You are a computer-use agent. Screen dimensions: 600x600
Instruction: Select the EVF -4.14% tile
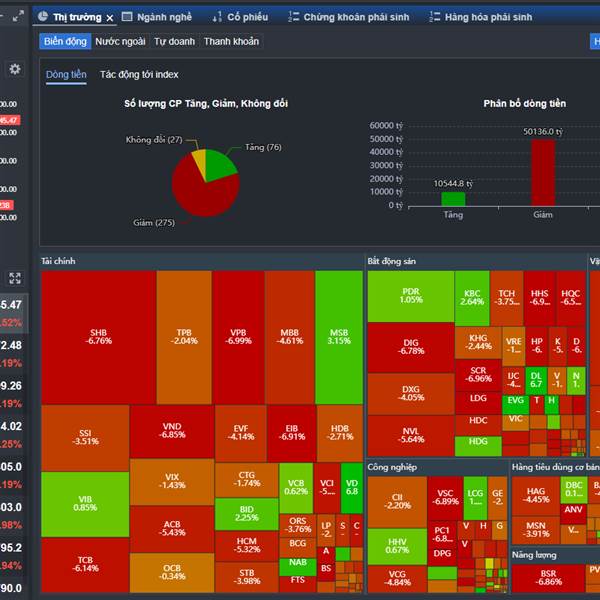pos(241,434)
